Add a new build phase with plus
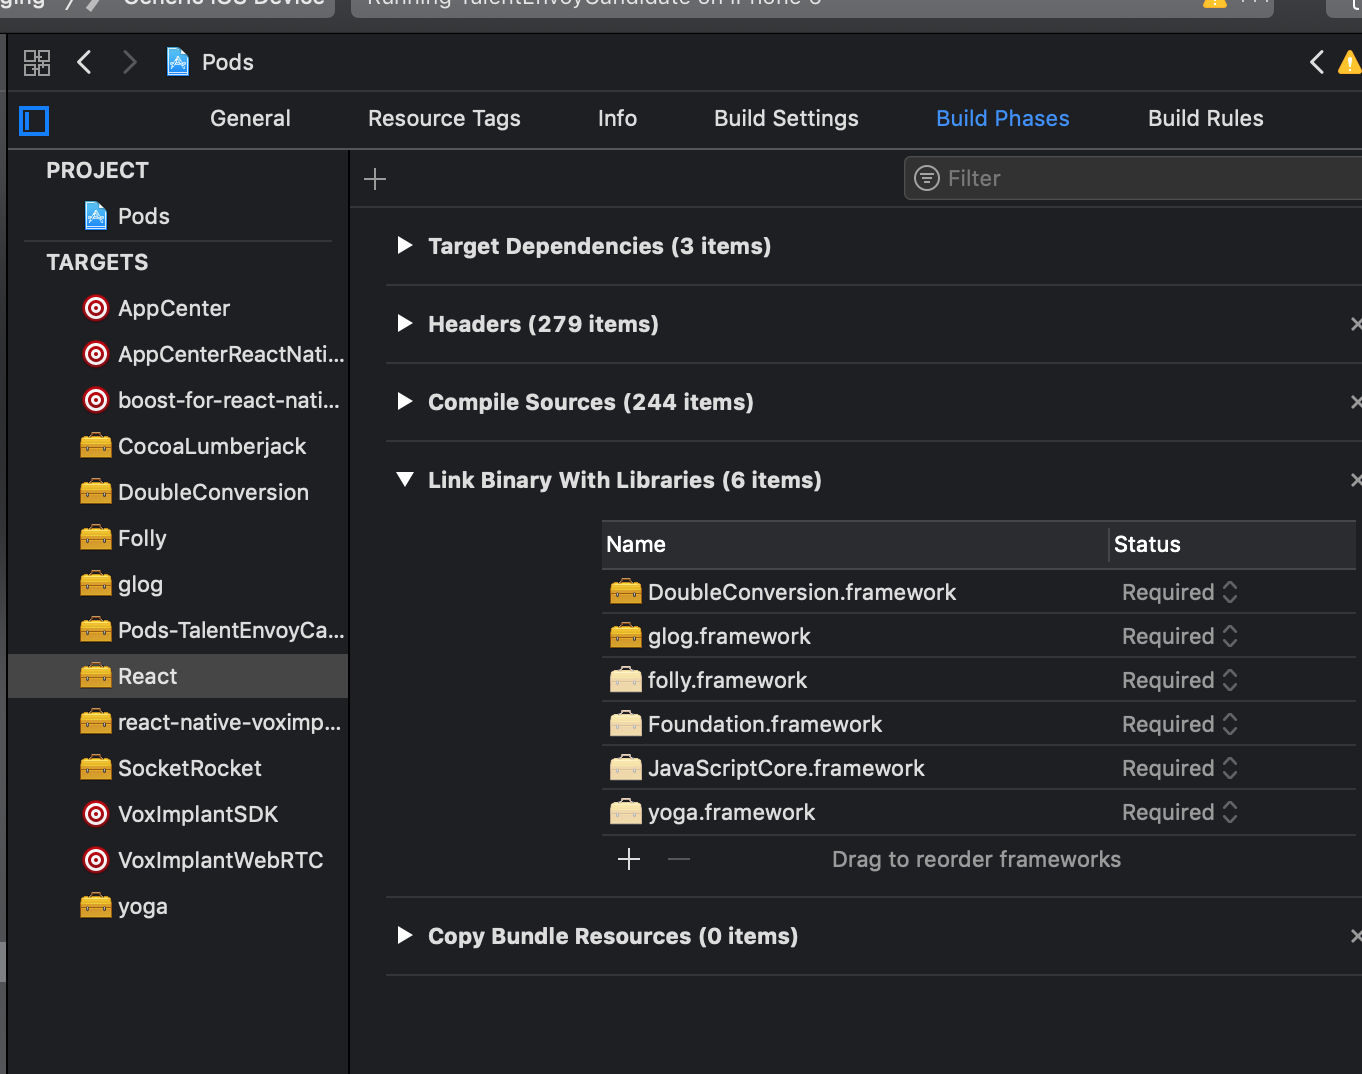Viewport: 1362px width, 1074px height. [375, 179]
